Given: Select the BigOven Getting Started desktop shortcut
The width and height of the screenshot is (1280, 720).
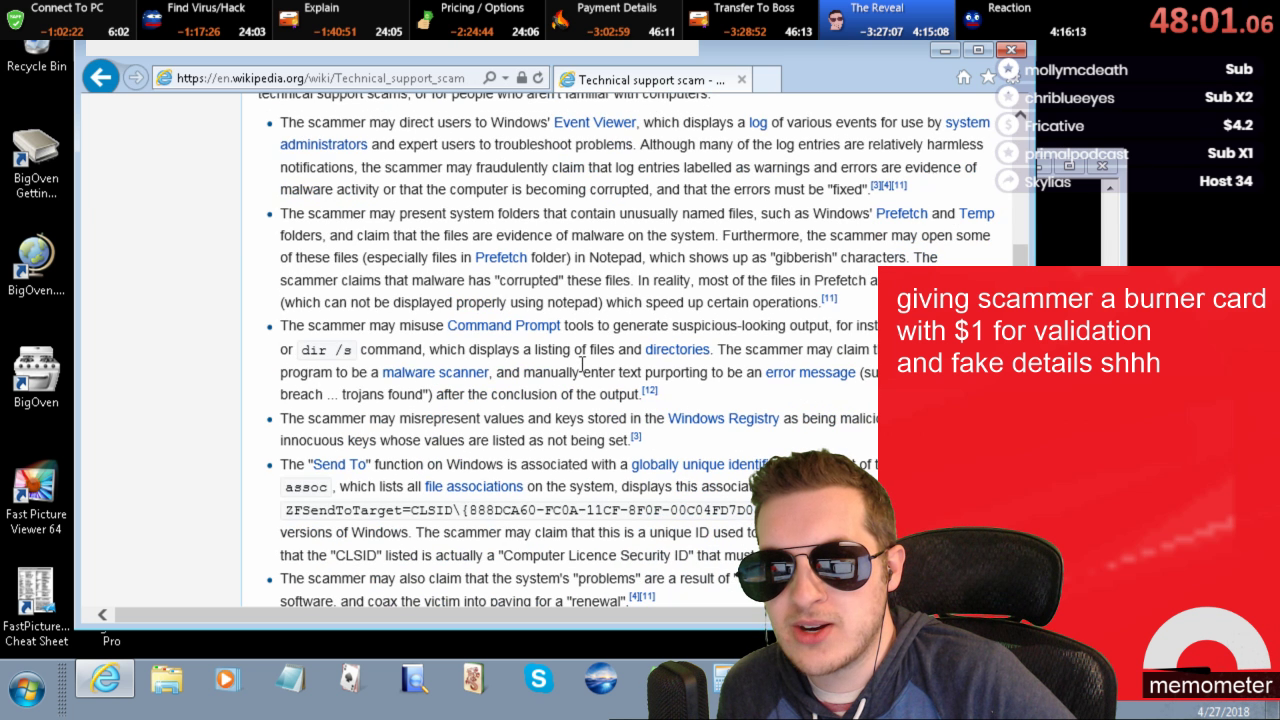Looking at the screenshot, I should pos(36,164).
